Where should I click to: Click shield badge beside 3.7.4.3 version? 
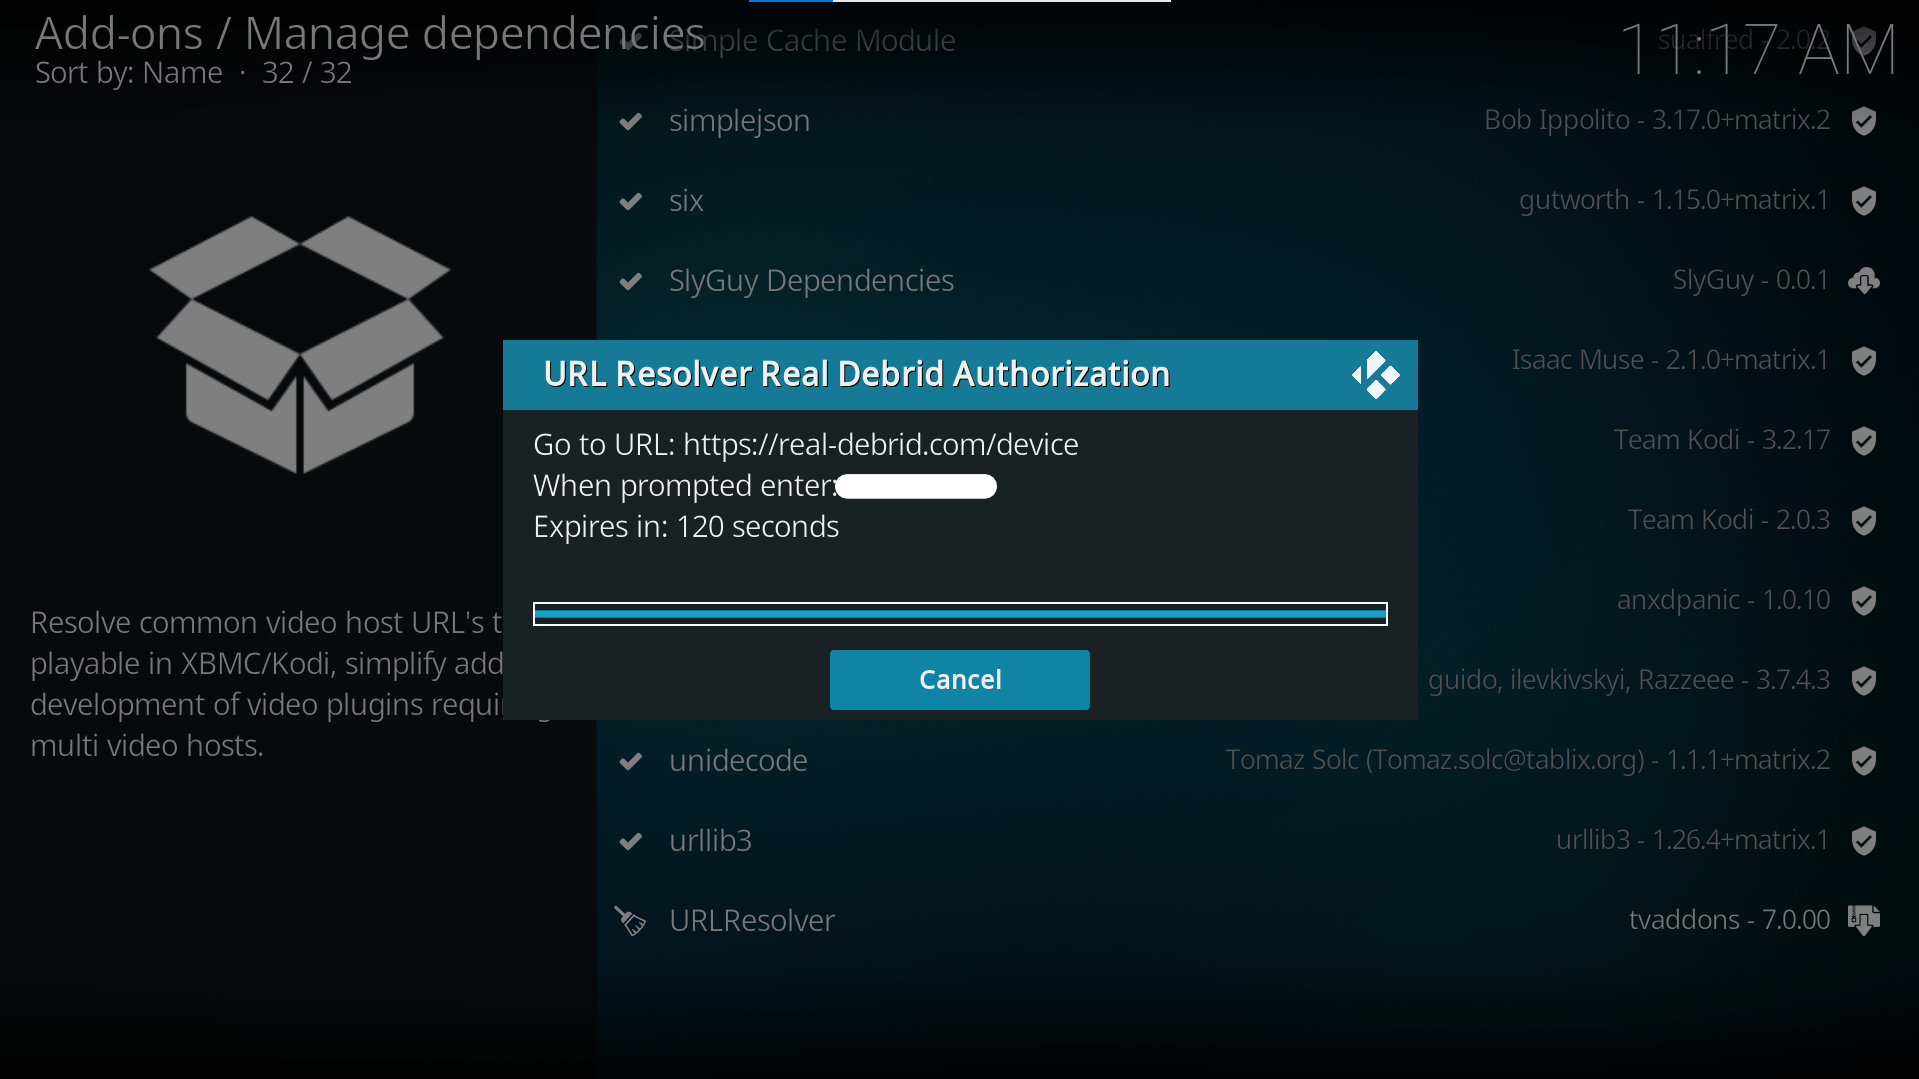point(1864,680)
